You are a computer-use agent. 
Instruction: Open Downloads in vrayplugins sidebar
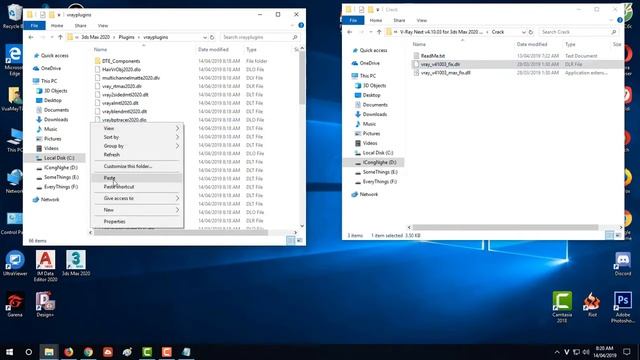56,120
